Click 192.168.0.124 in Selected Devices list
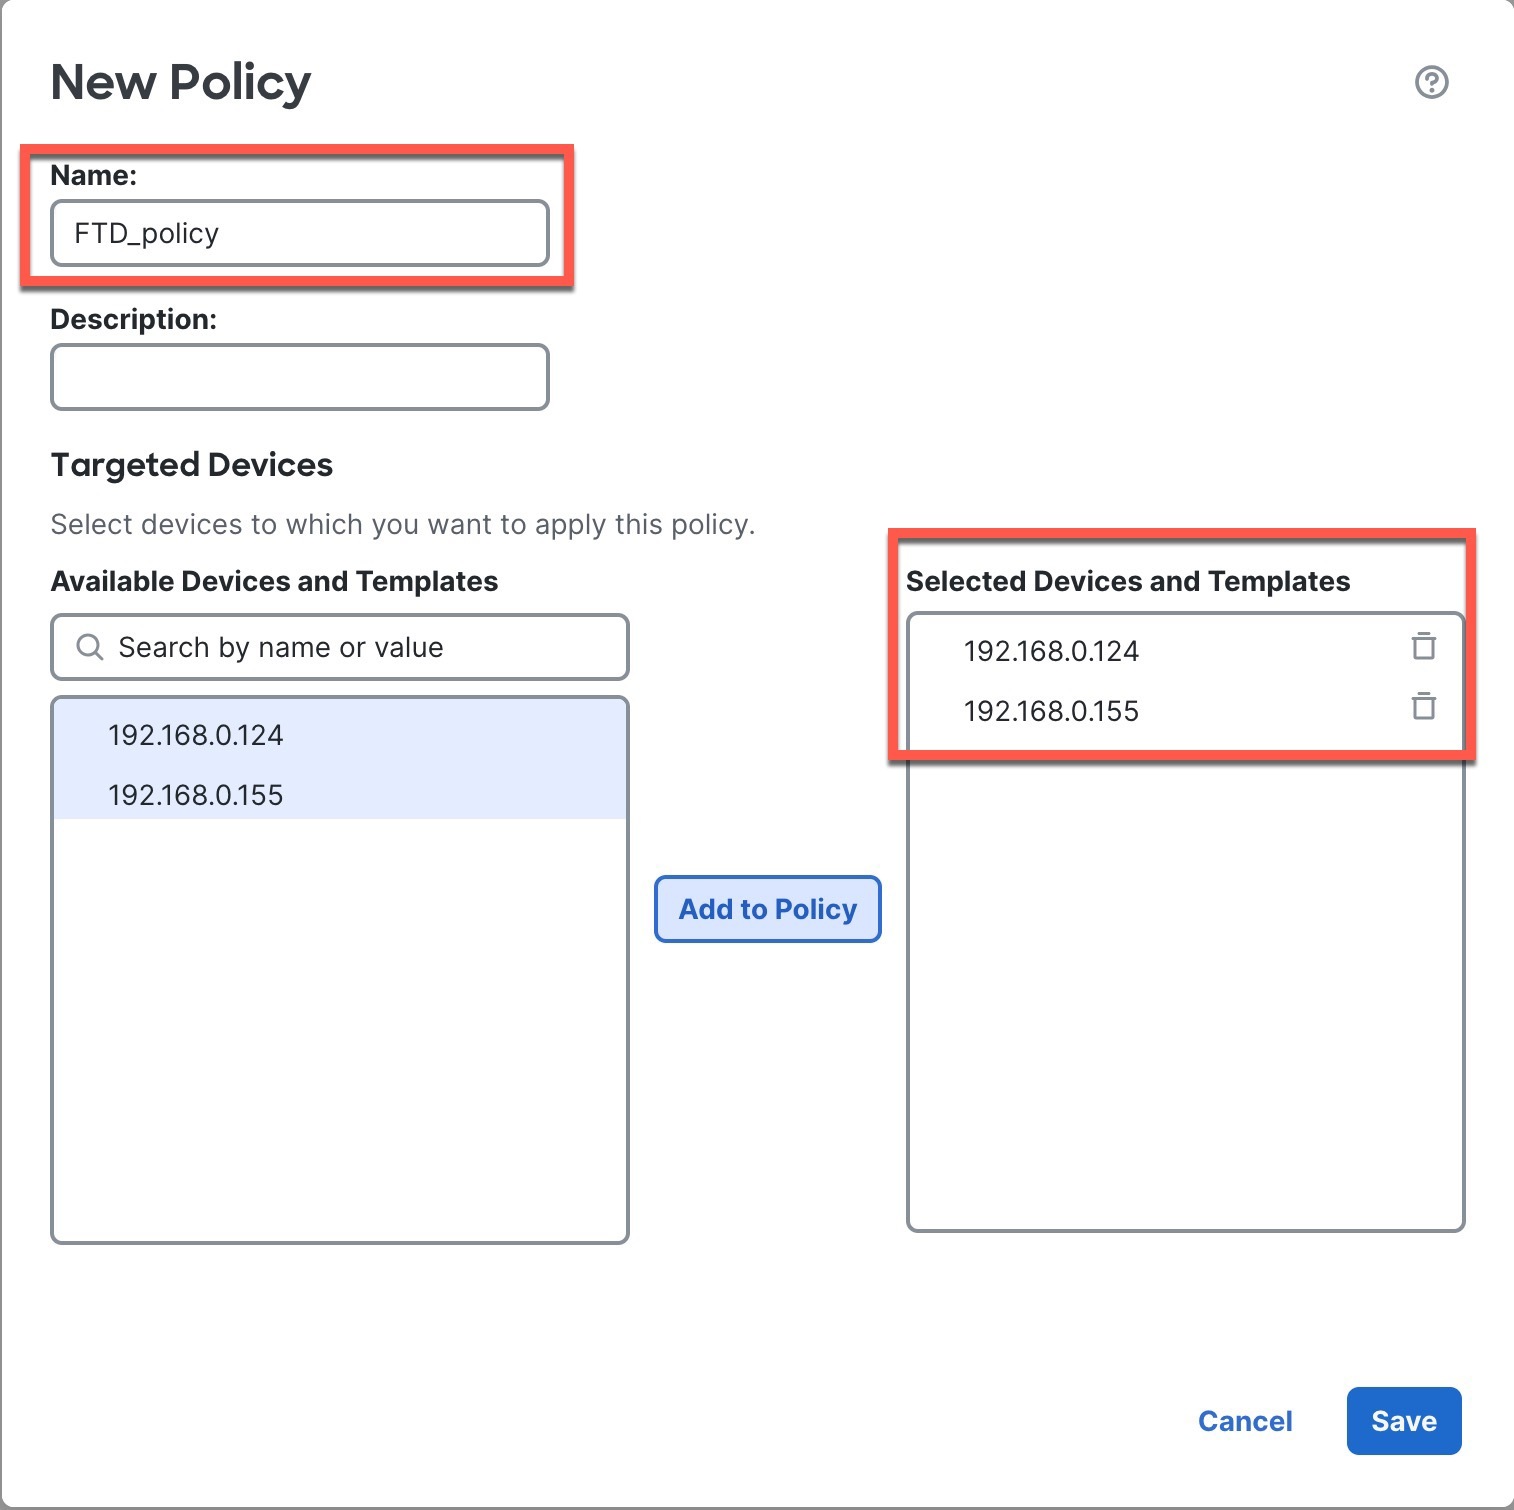Image resolution: width=1514 pixels, height=1510 pixels. click(1051, 651)
